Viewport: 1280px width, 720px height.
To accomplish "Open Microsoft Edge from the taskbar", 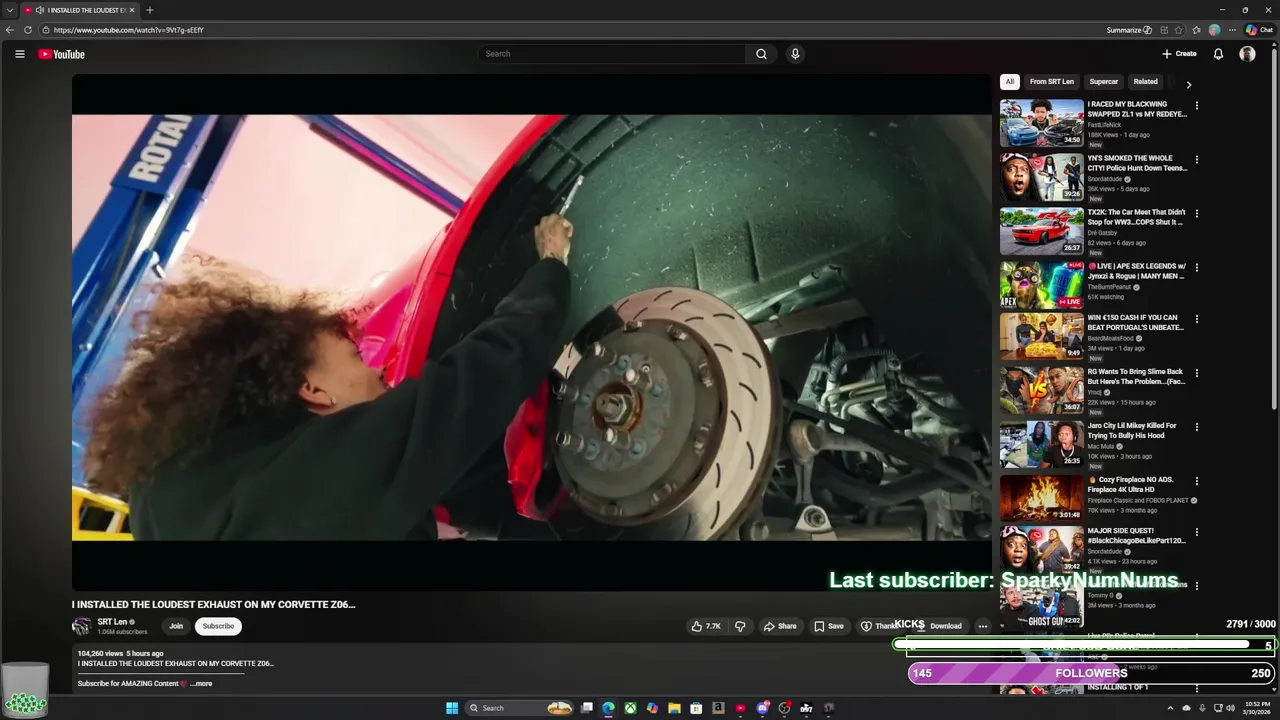I will click(x=608, y=708).
